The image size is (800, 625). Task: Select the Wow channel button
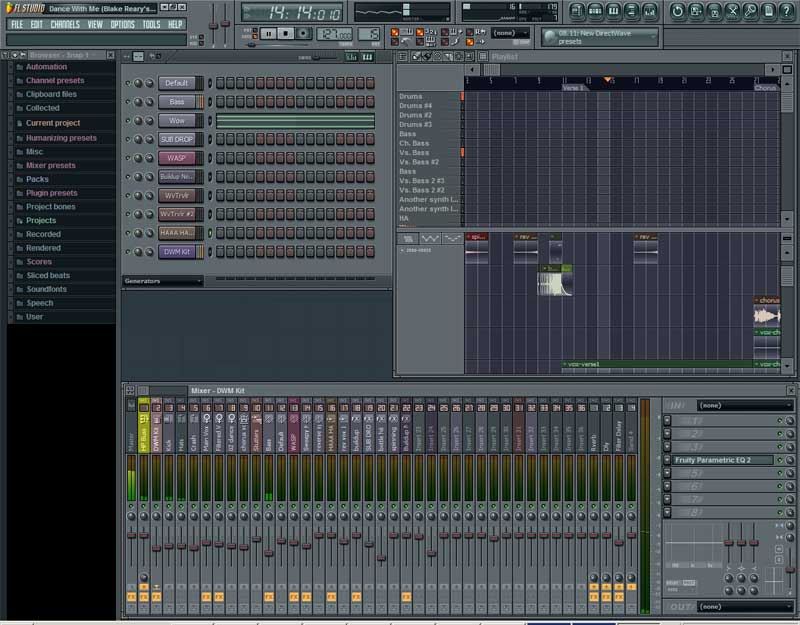coord(177,121)
